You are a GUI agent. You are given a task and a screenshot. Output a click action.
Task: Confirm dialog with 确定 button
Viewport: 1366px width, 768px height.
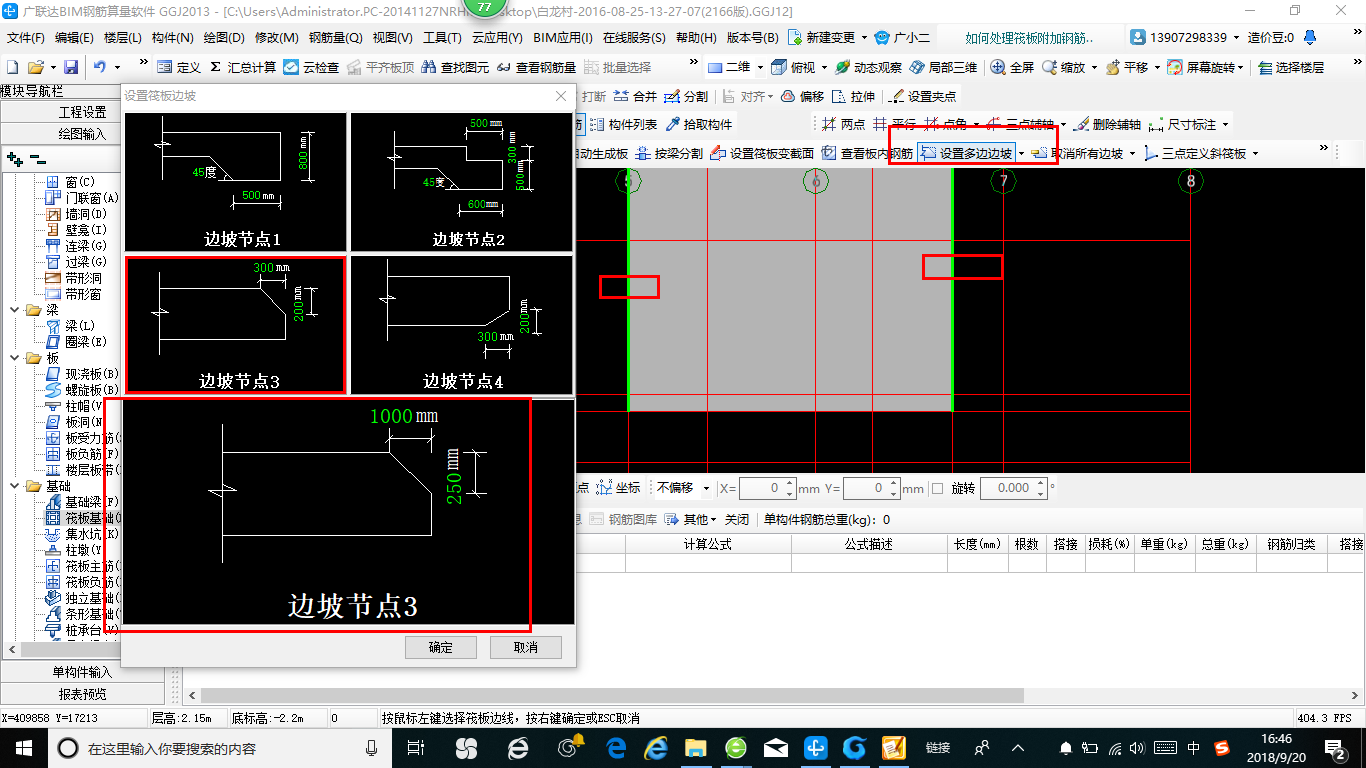[x=441, y=647]
